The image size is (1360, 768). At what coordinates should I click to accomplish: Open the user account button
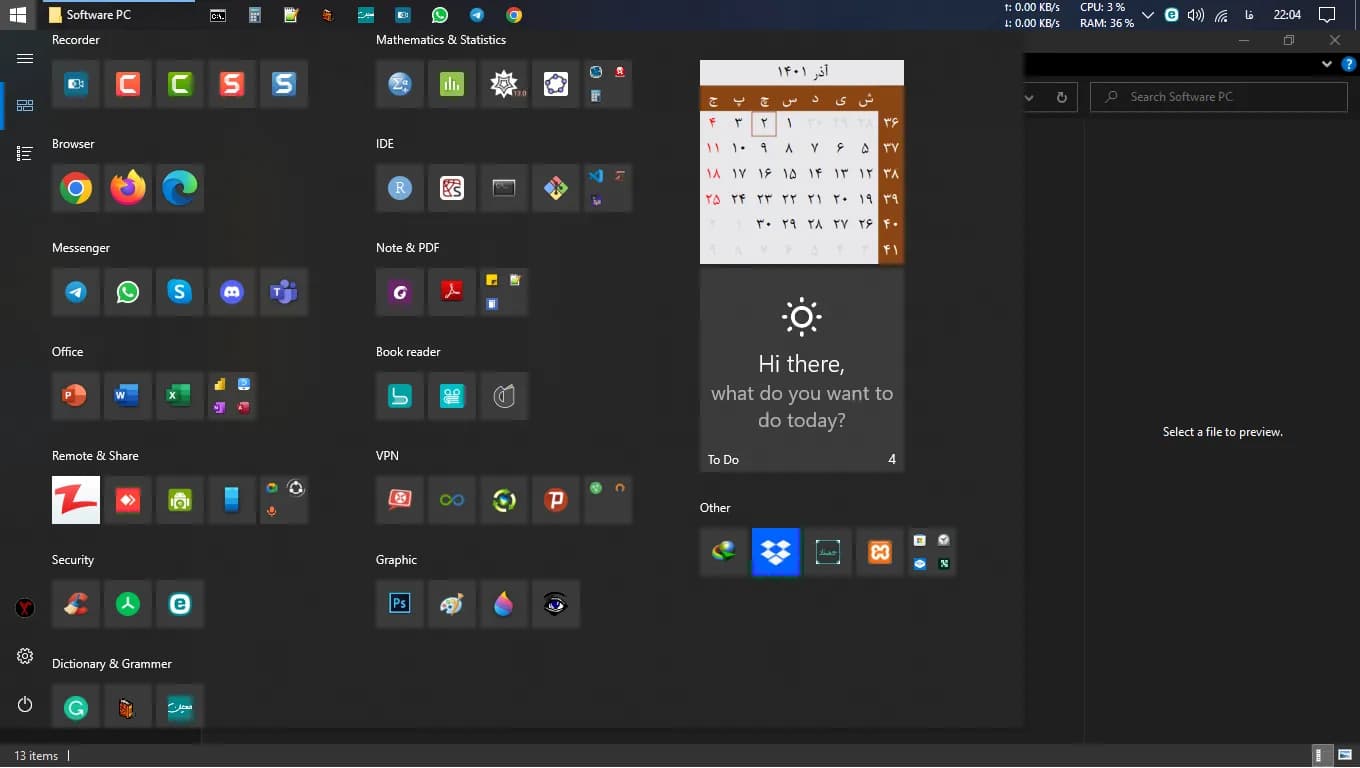(25, 607)
